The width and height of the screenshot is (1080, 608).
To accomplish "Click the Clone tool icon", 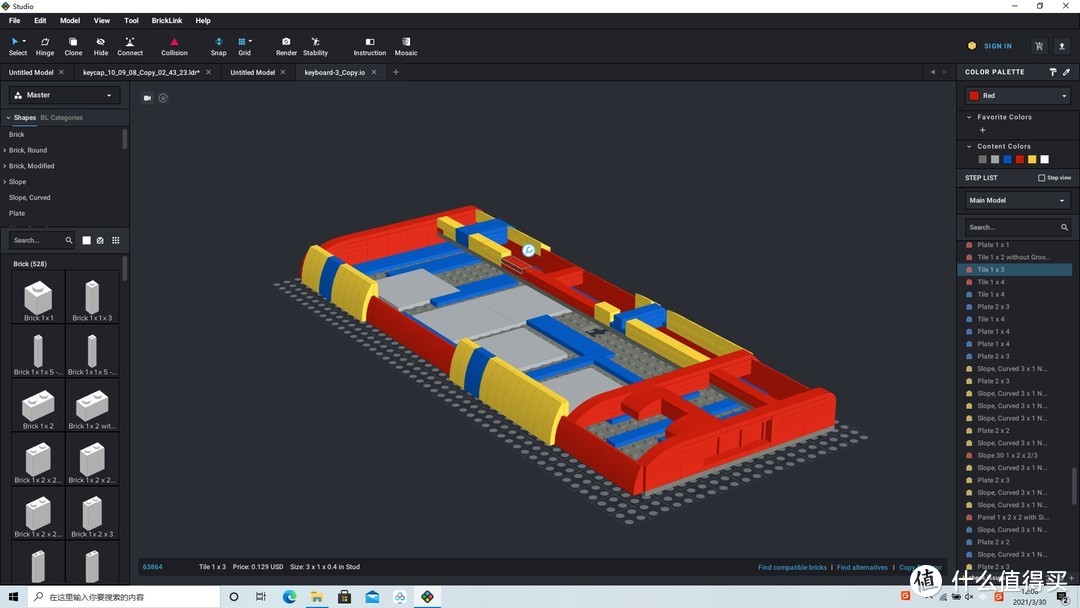I will click(x=73, y=46).
